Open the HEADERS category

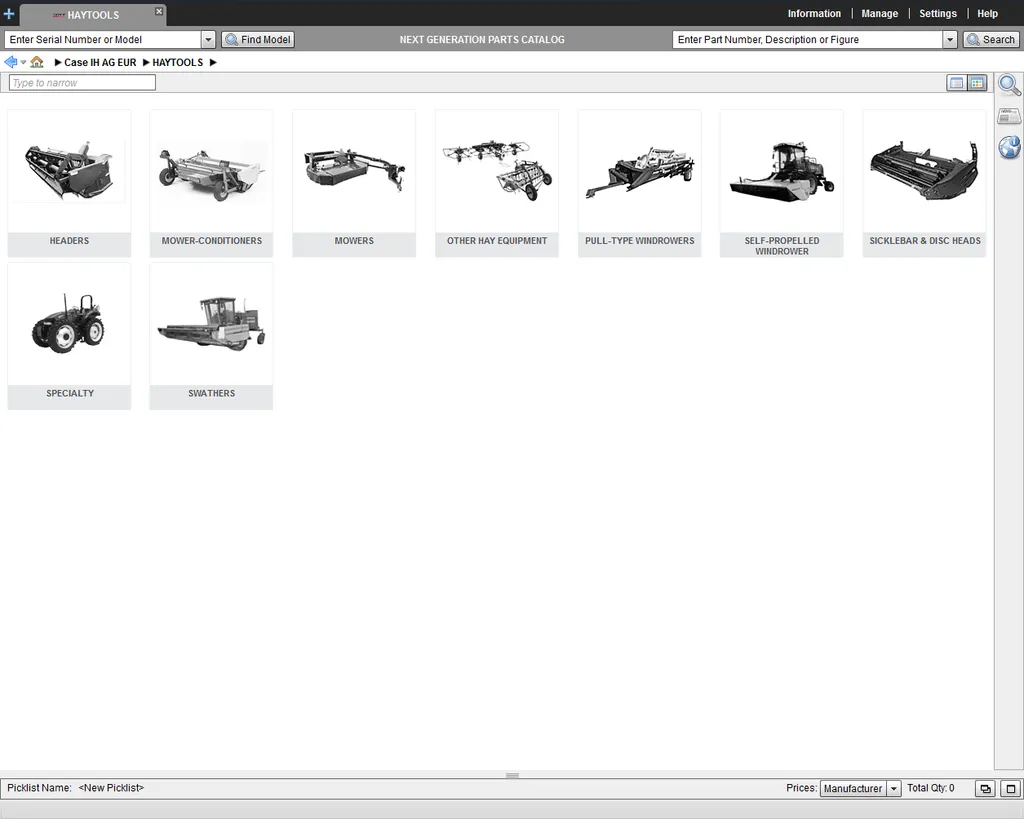(69, 183)
